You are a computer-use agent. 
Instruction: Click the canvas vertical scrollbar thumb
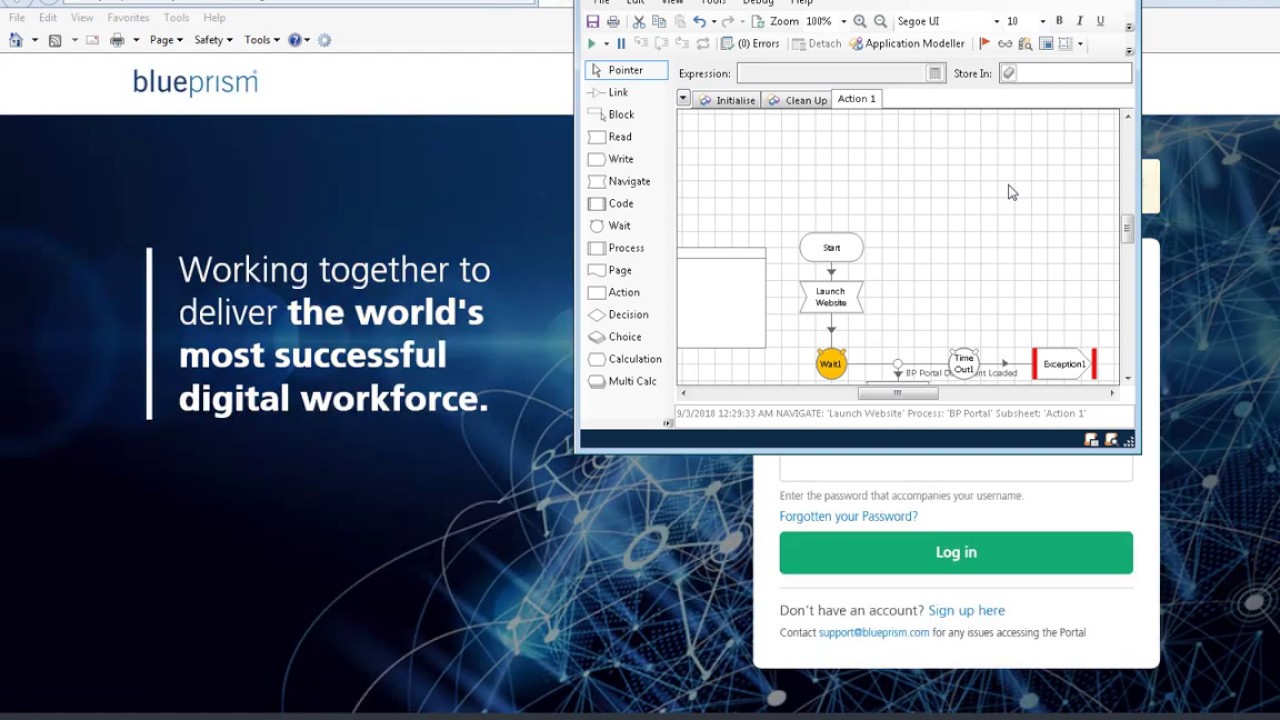(x=1127, y=228)
